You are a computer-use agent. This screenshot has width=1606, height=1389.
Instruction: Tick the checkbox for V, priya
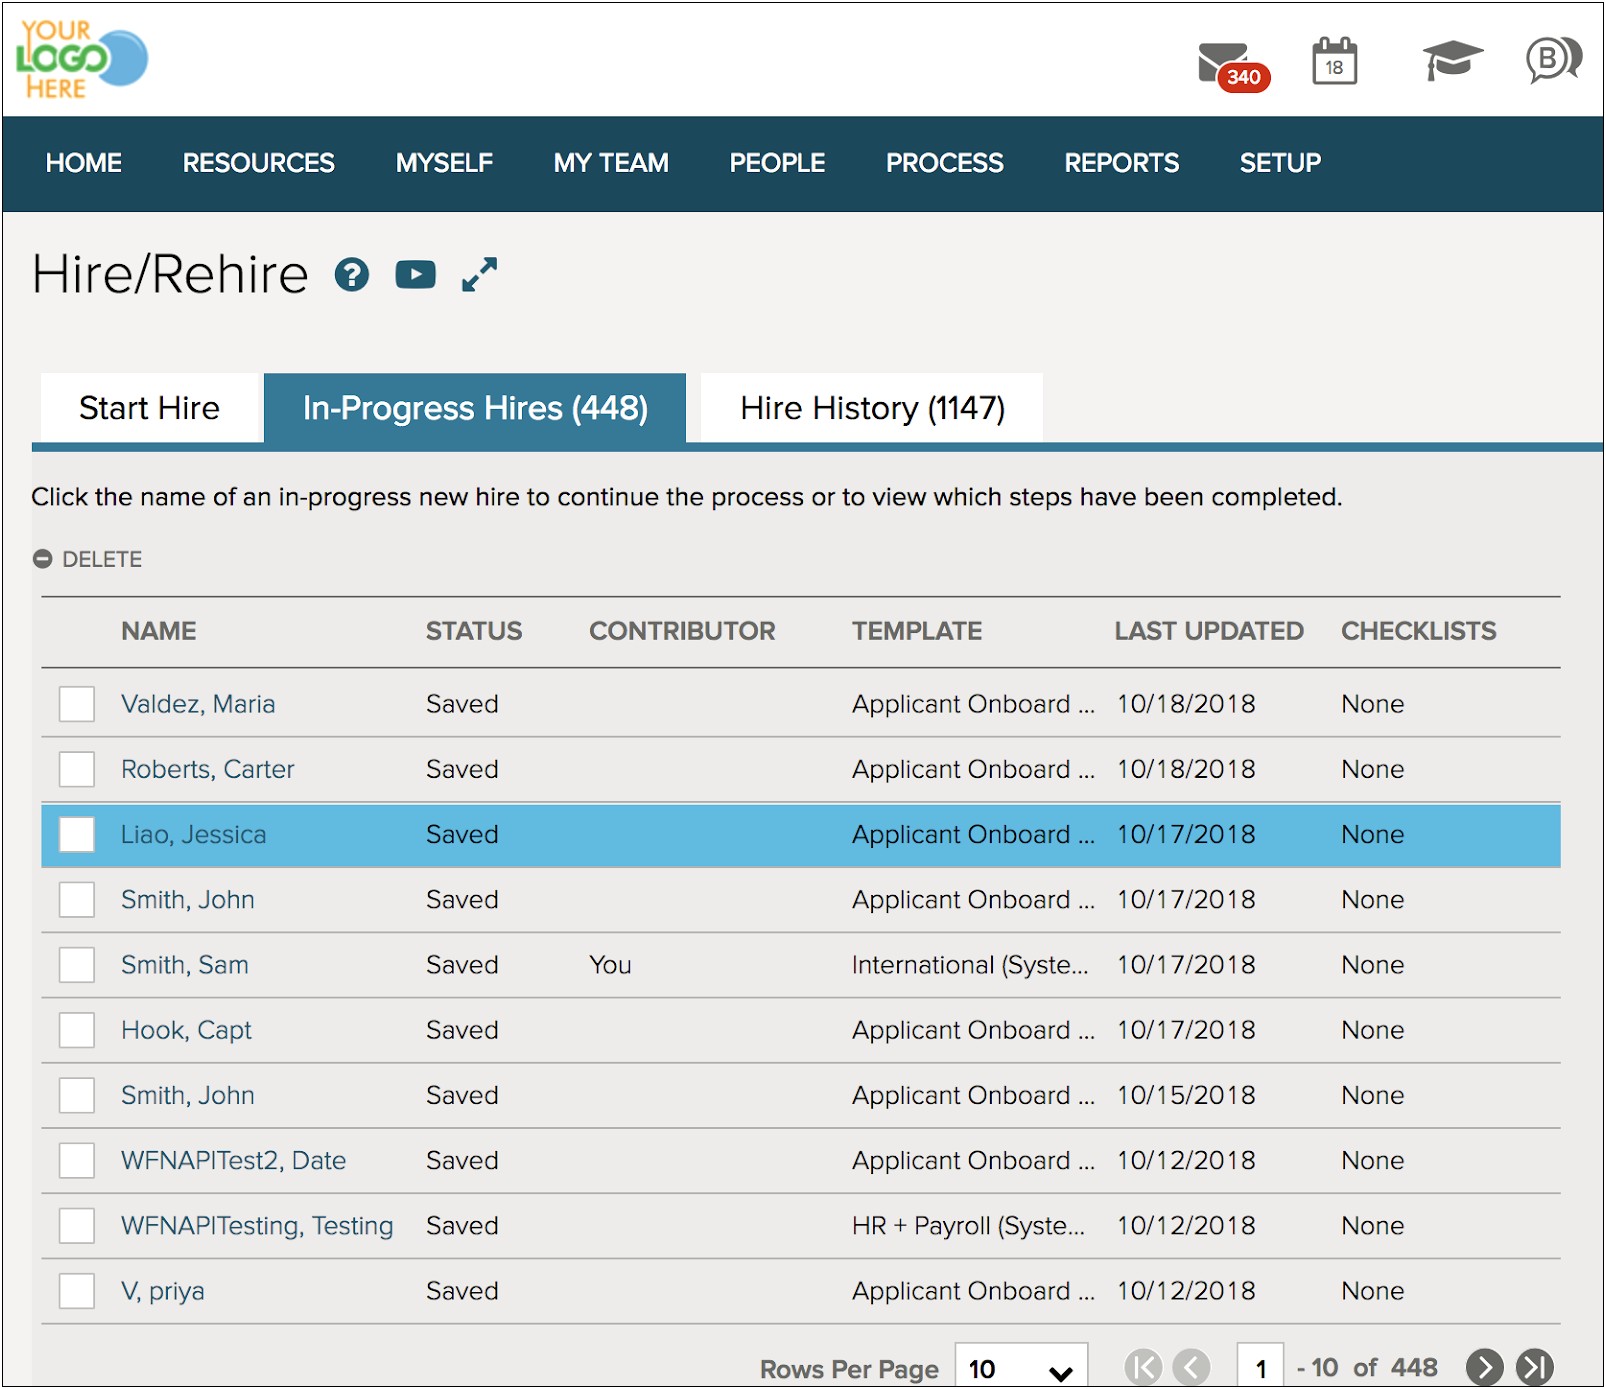(x=77, y=1291)
